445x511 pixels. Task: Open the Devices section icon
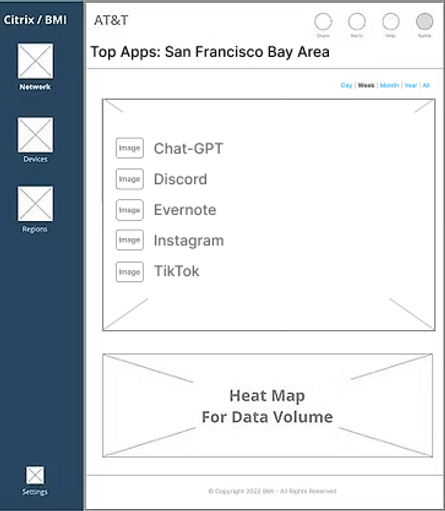pos(35,135)
